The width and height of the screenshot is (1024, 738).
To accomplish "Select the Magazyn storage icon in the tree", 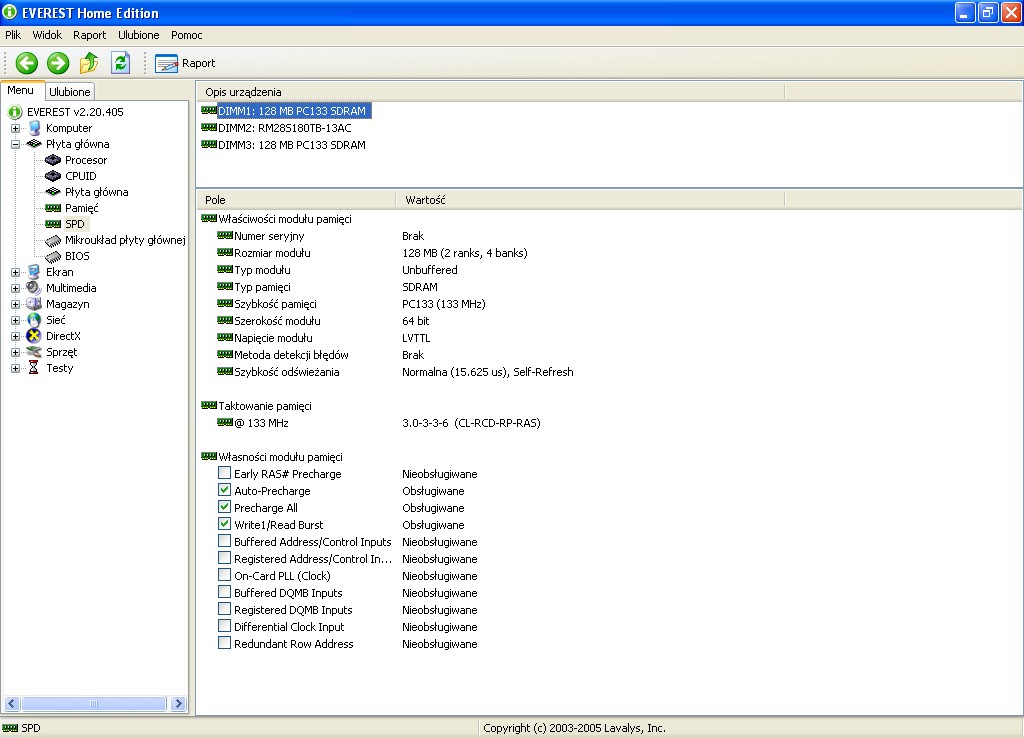I will click(x=34, y=304).
